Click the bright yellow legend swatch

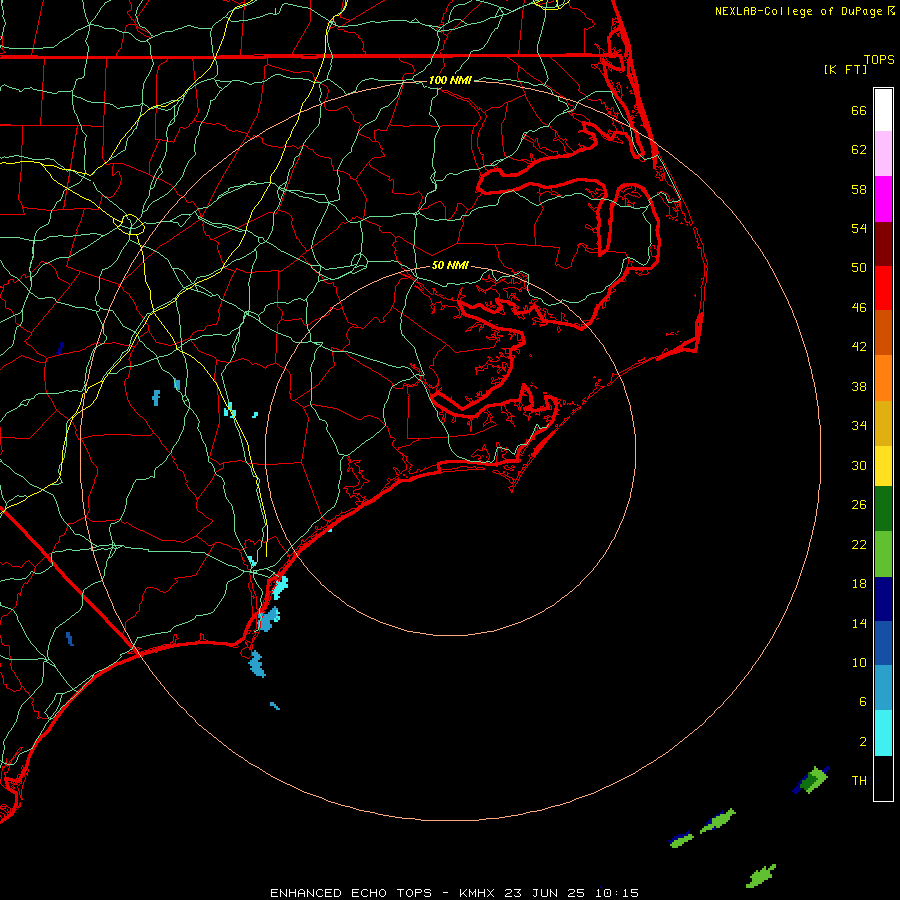(883, 466)
